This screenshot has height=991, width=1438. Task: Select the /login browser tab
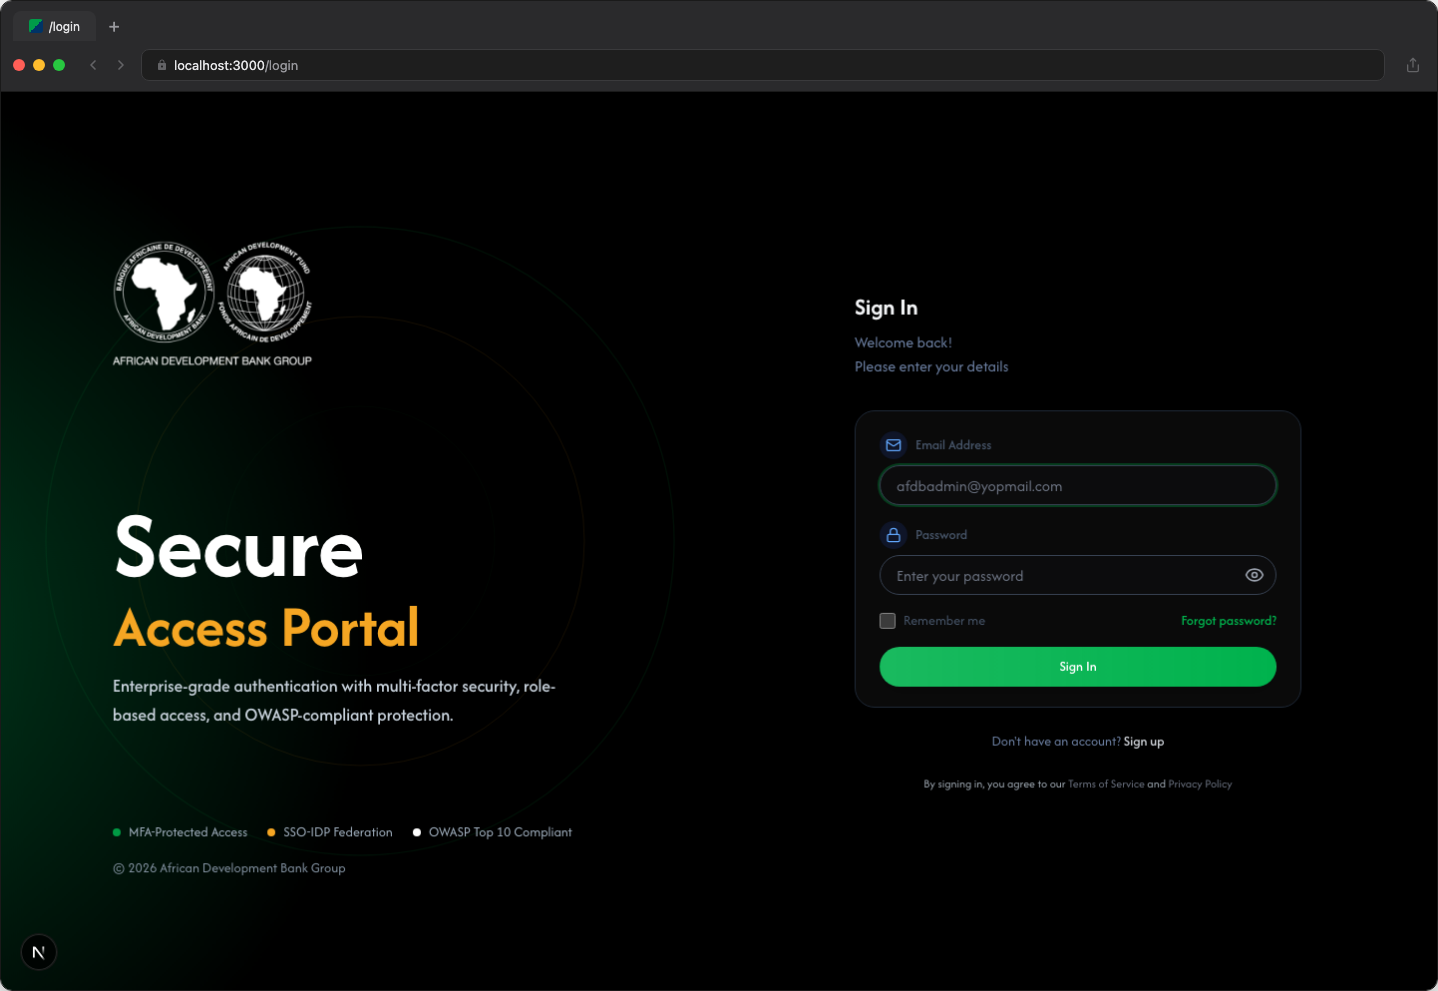tap(55, 27)
